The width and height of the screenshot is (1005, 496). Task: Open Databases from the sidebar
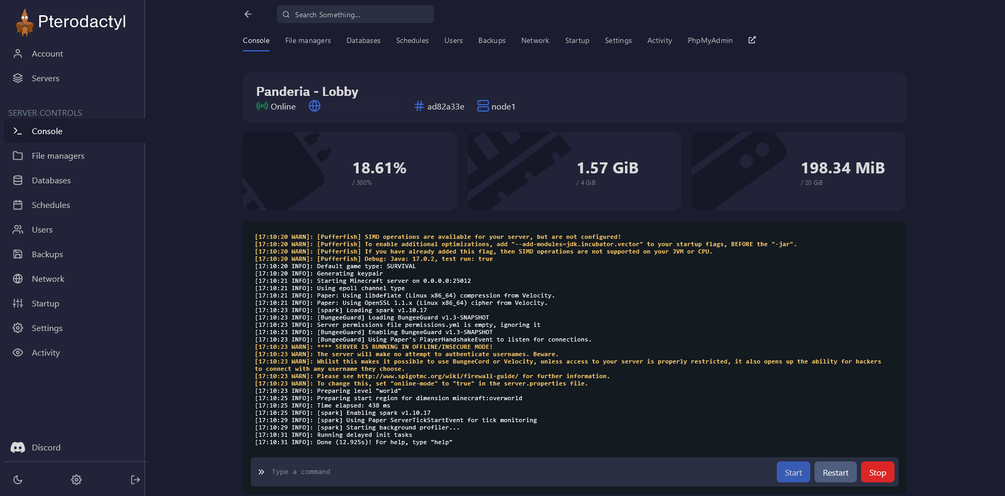(51, 181)
